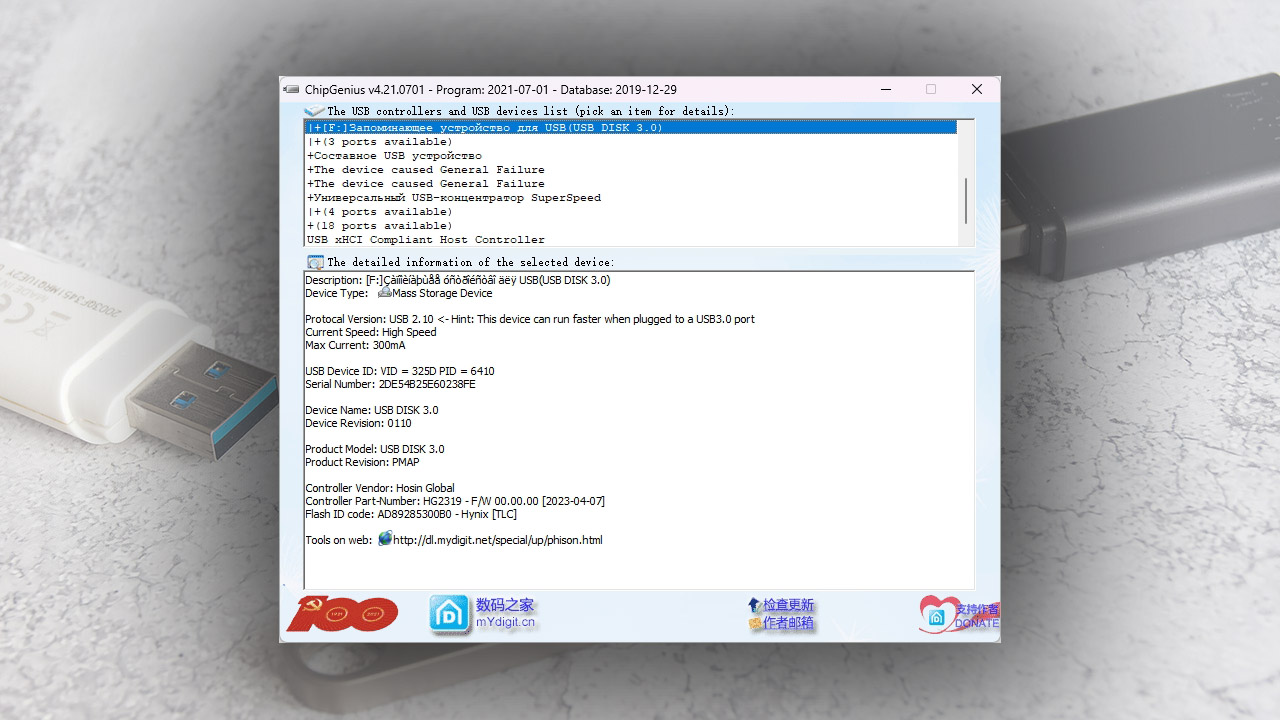
Task: Select the second General Failure device row
Action: (631, 183)
